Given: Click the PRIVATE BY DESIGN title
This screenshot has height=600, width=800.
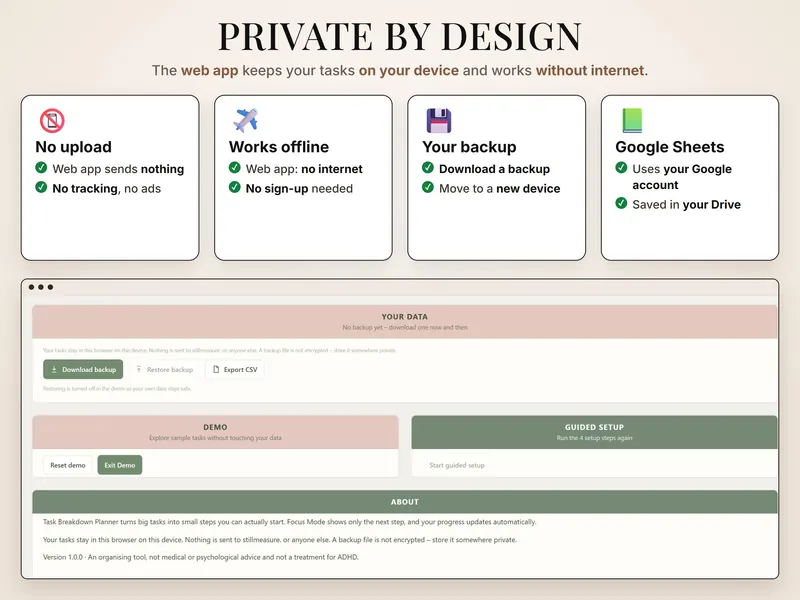Looking at the screenshot, I should [x=399, y=36].
